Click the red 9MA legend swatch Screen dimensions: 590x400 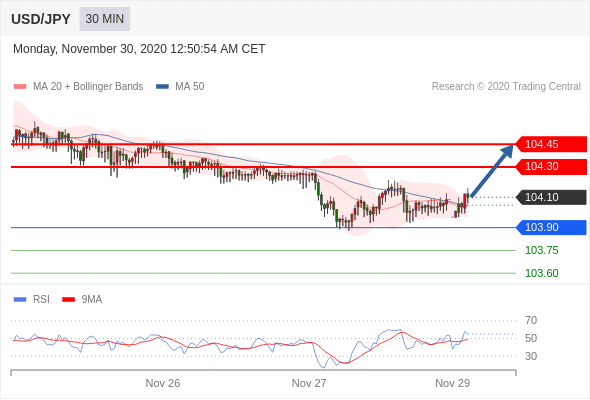[68, 300]
